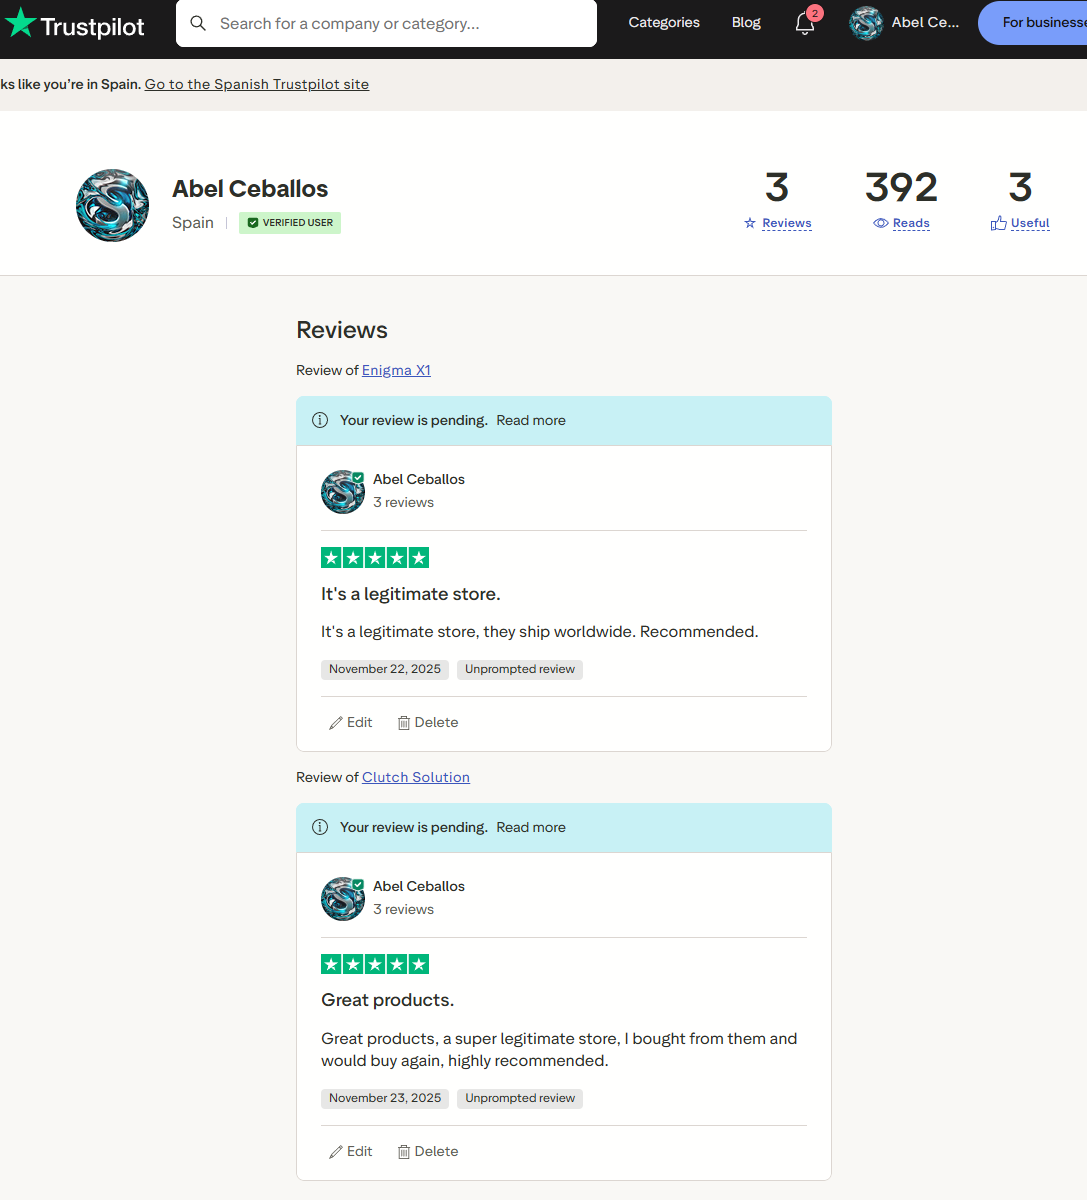Click the Trustpilot star logo
Screen dimensions: 1087x1200
point(21,24)
